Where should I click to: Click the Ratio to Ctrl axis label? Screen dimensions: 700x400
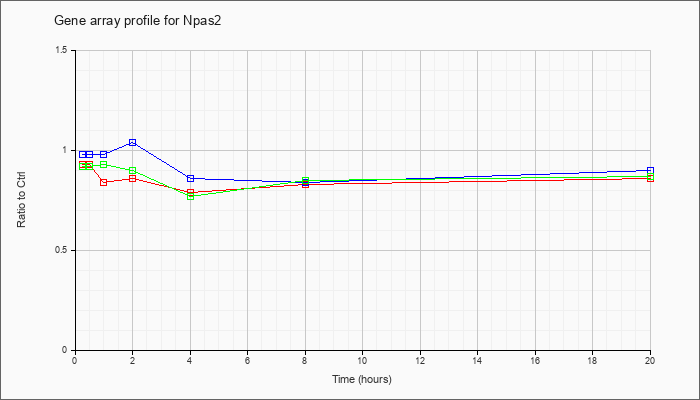point(21,200)
